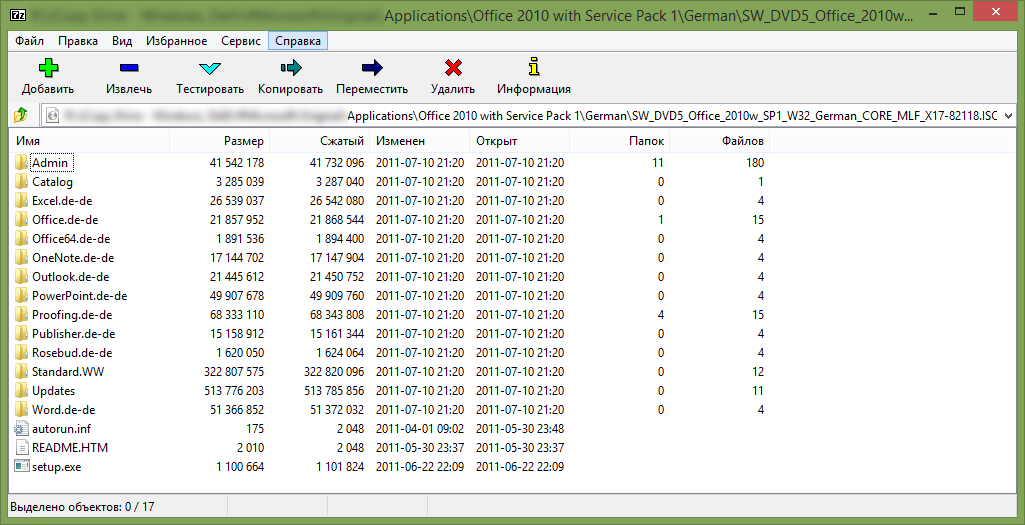Click size value 68 333 110
This screenshot has height=525, width=1025.
point(237,315)
